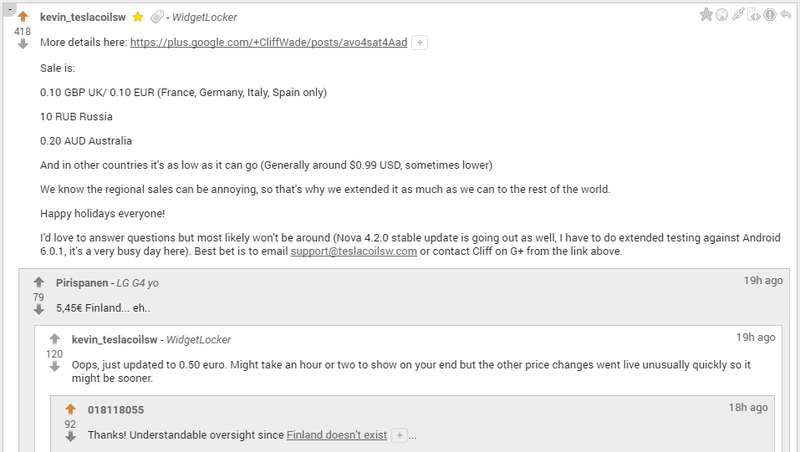The height and width of the screenshot is (452, 800).
Task: Collapse the top comment thread
Action: [9, 9]
